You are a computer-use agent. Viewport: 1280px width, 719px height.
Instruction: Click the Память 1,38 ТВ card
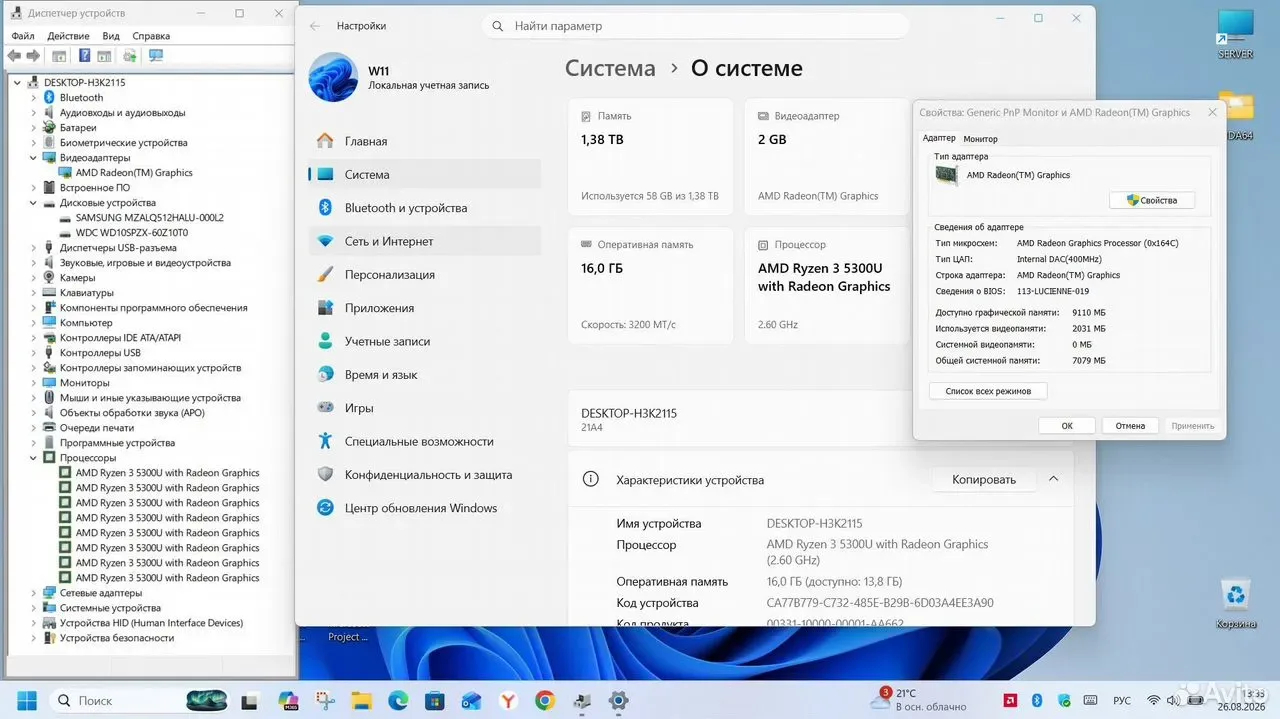[650, 157]
